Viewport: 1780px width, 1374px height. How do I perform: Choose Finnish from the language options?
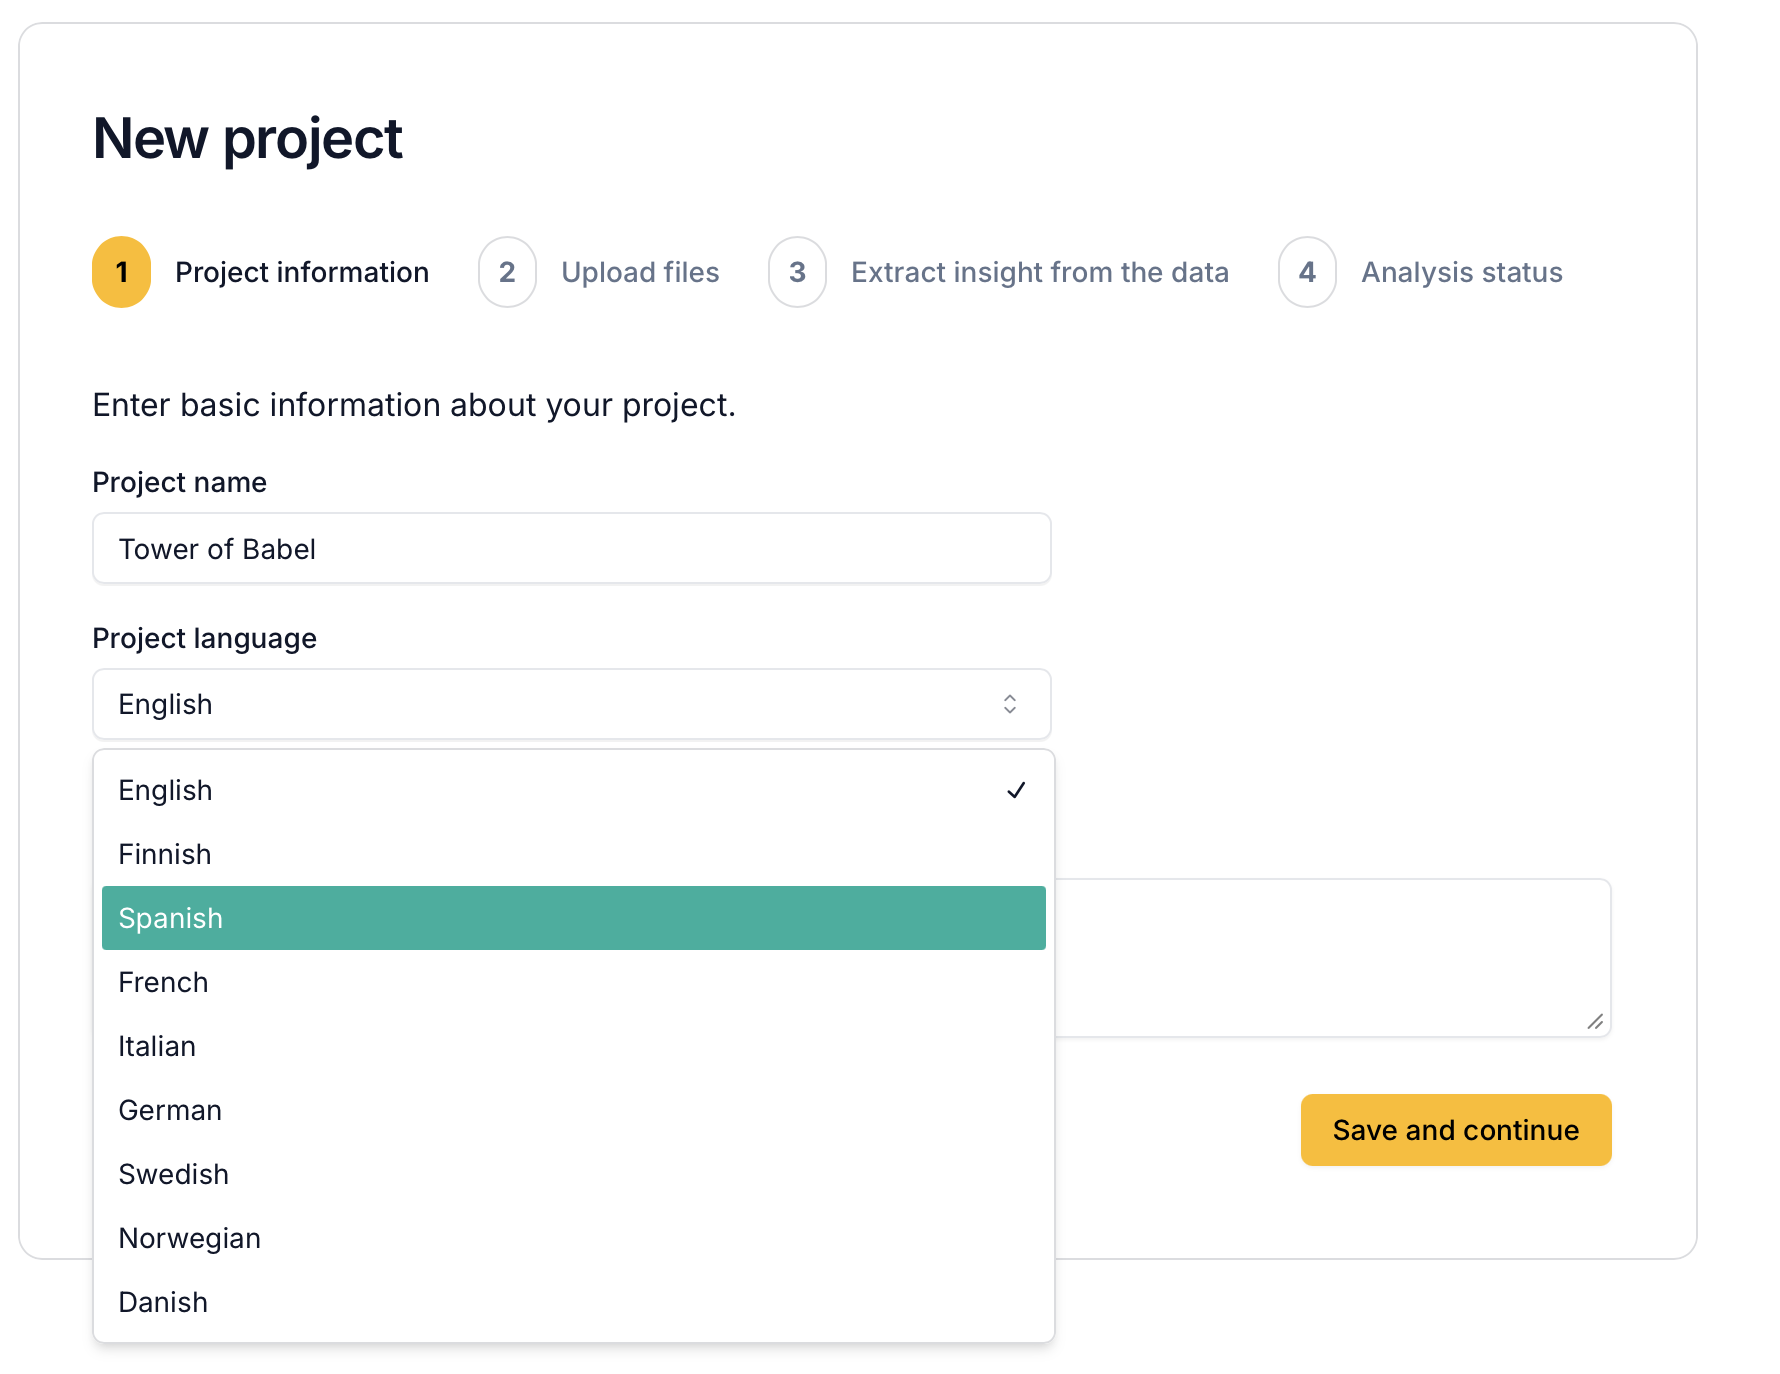coord(400,853)
